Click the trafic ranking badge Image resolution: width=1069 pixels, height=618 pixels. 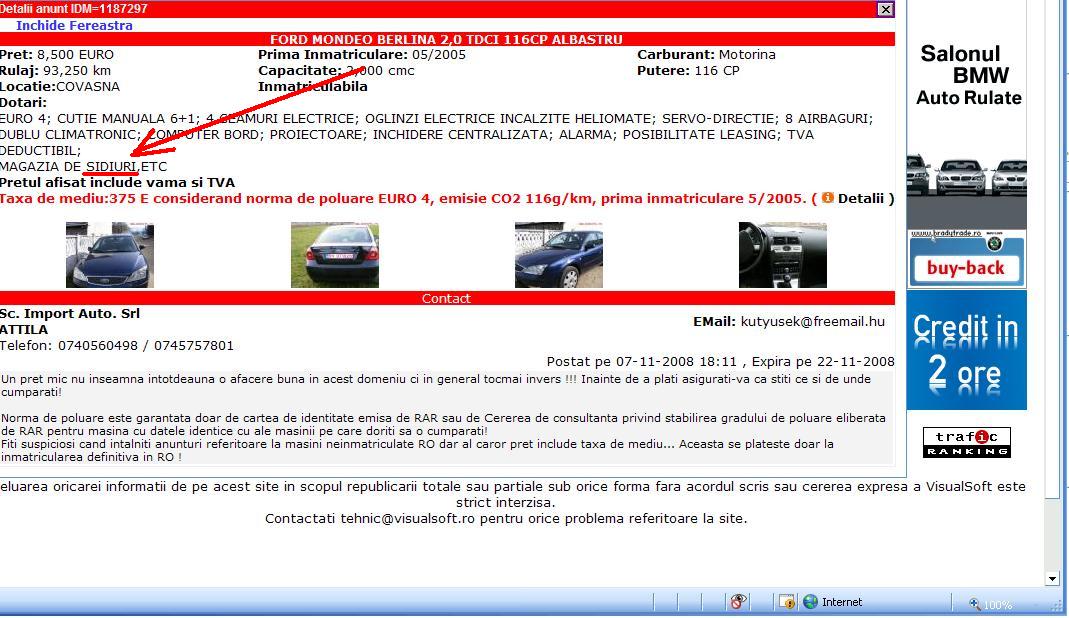click(x=967, y=443)
